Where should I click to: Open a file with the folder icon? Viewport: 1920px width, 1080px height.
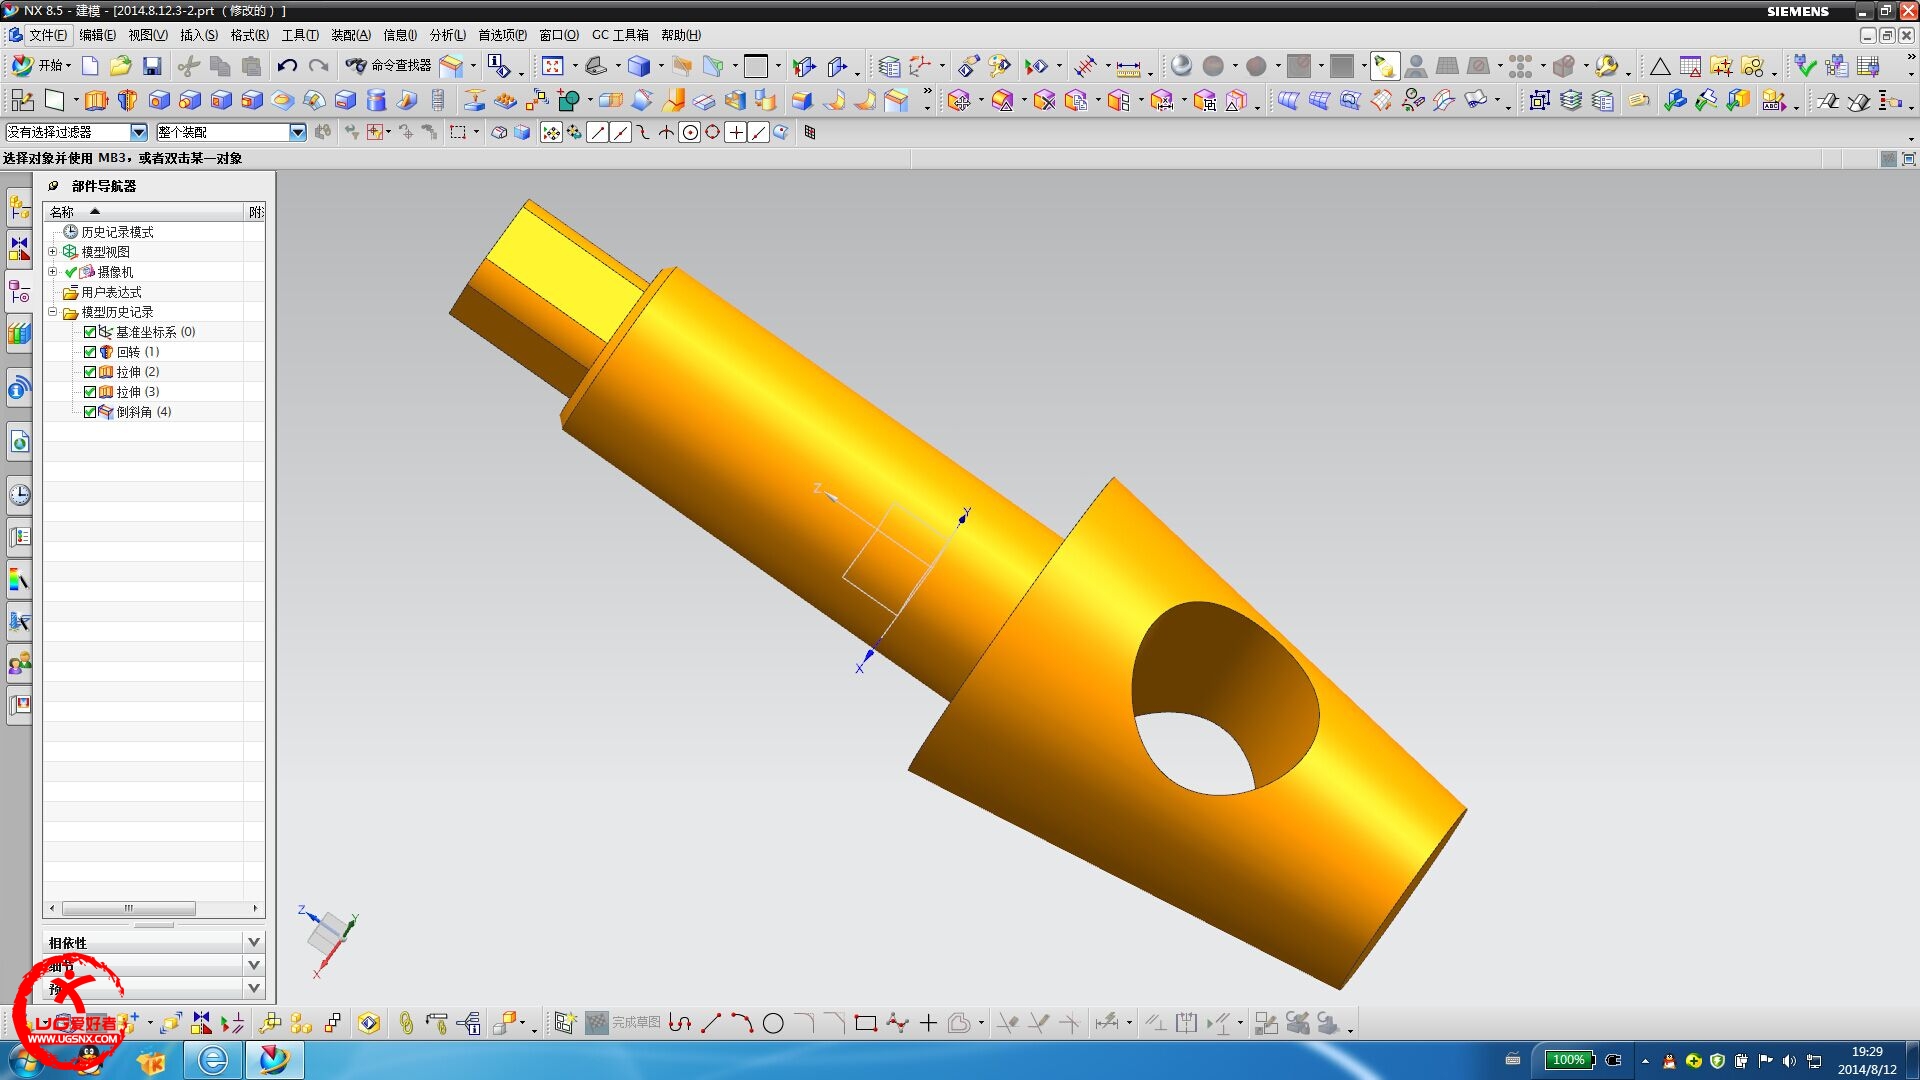pyautogui.click(x=120, y=66)
